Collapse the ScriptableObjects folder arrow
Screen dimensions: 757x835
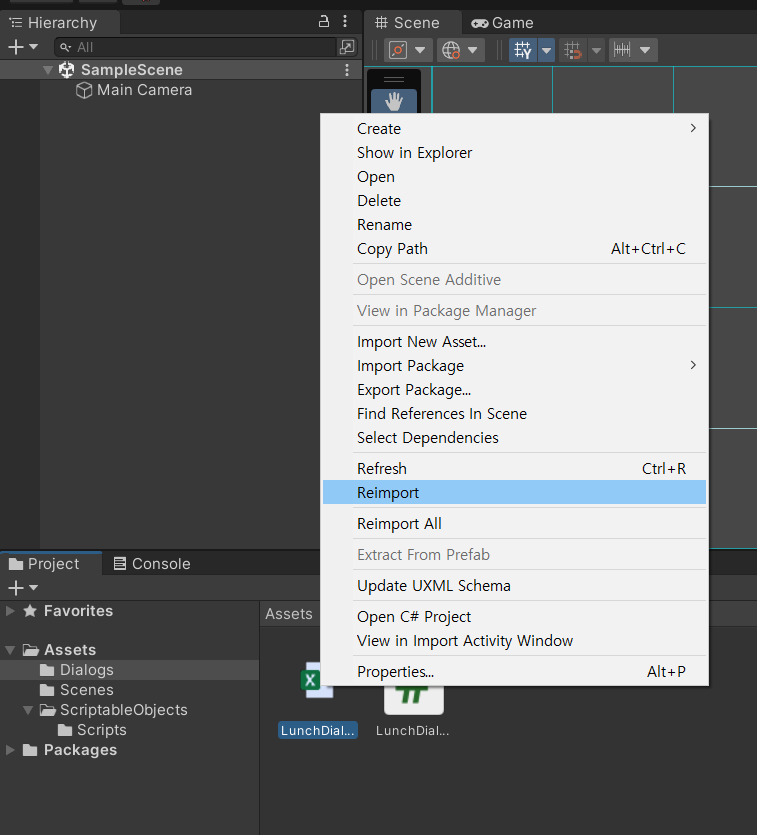(x=28, y=710)
